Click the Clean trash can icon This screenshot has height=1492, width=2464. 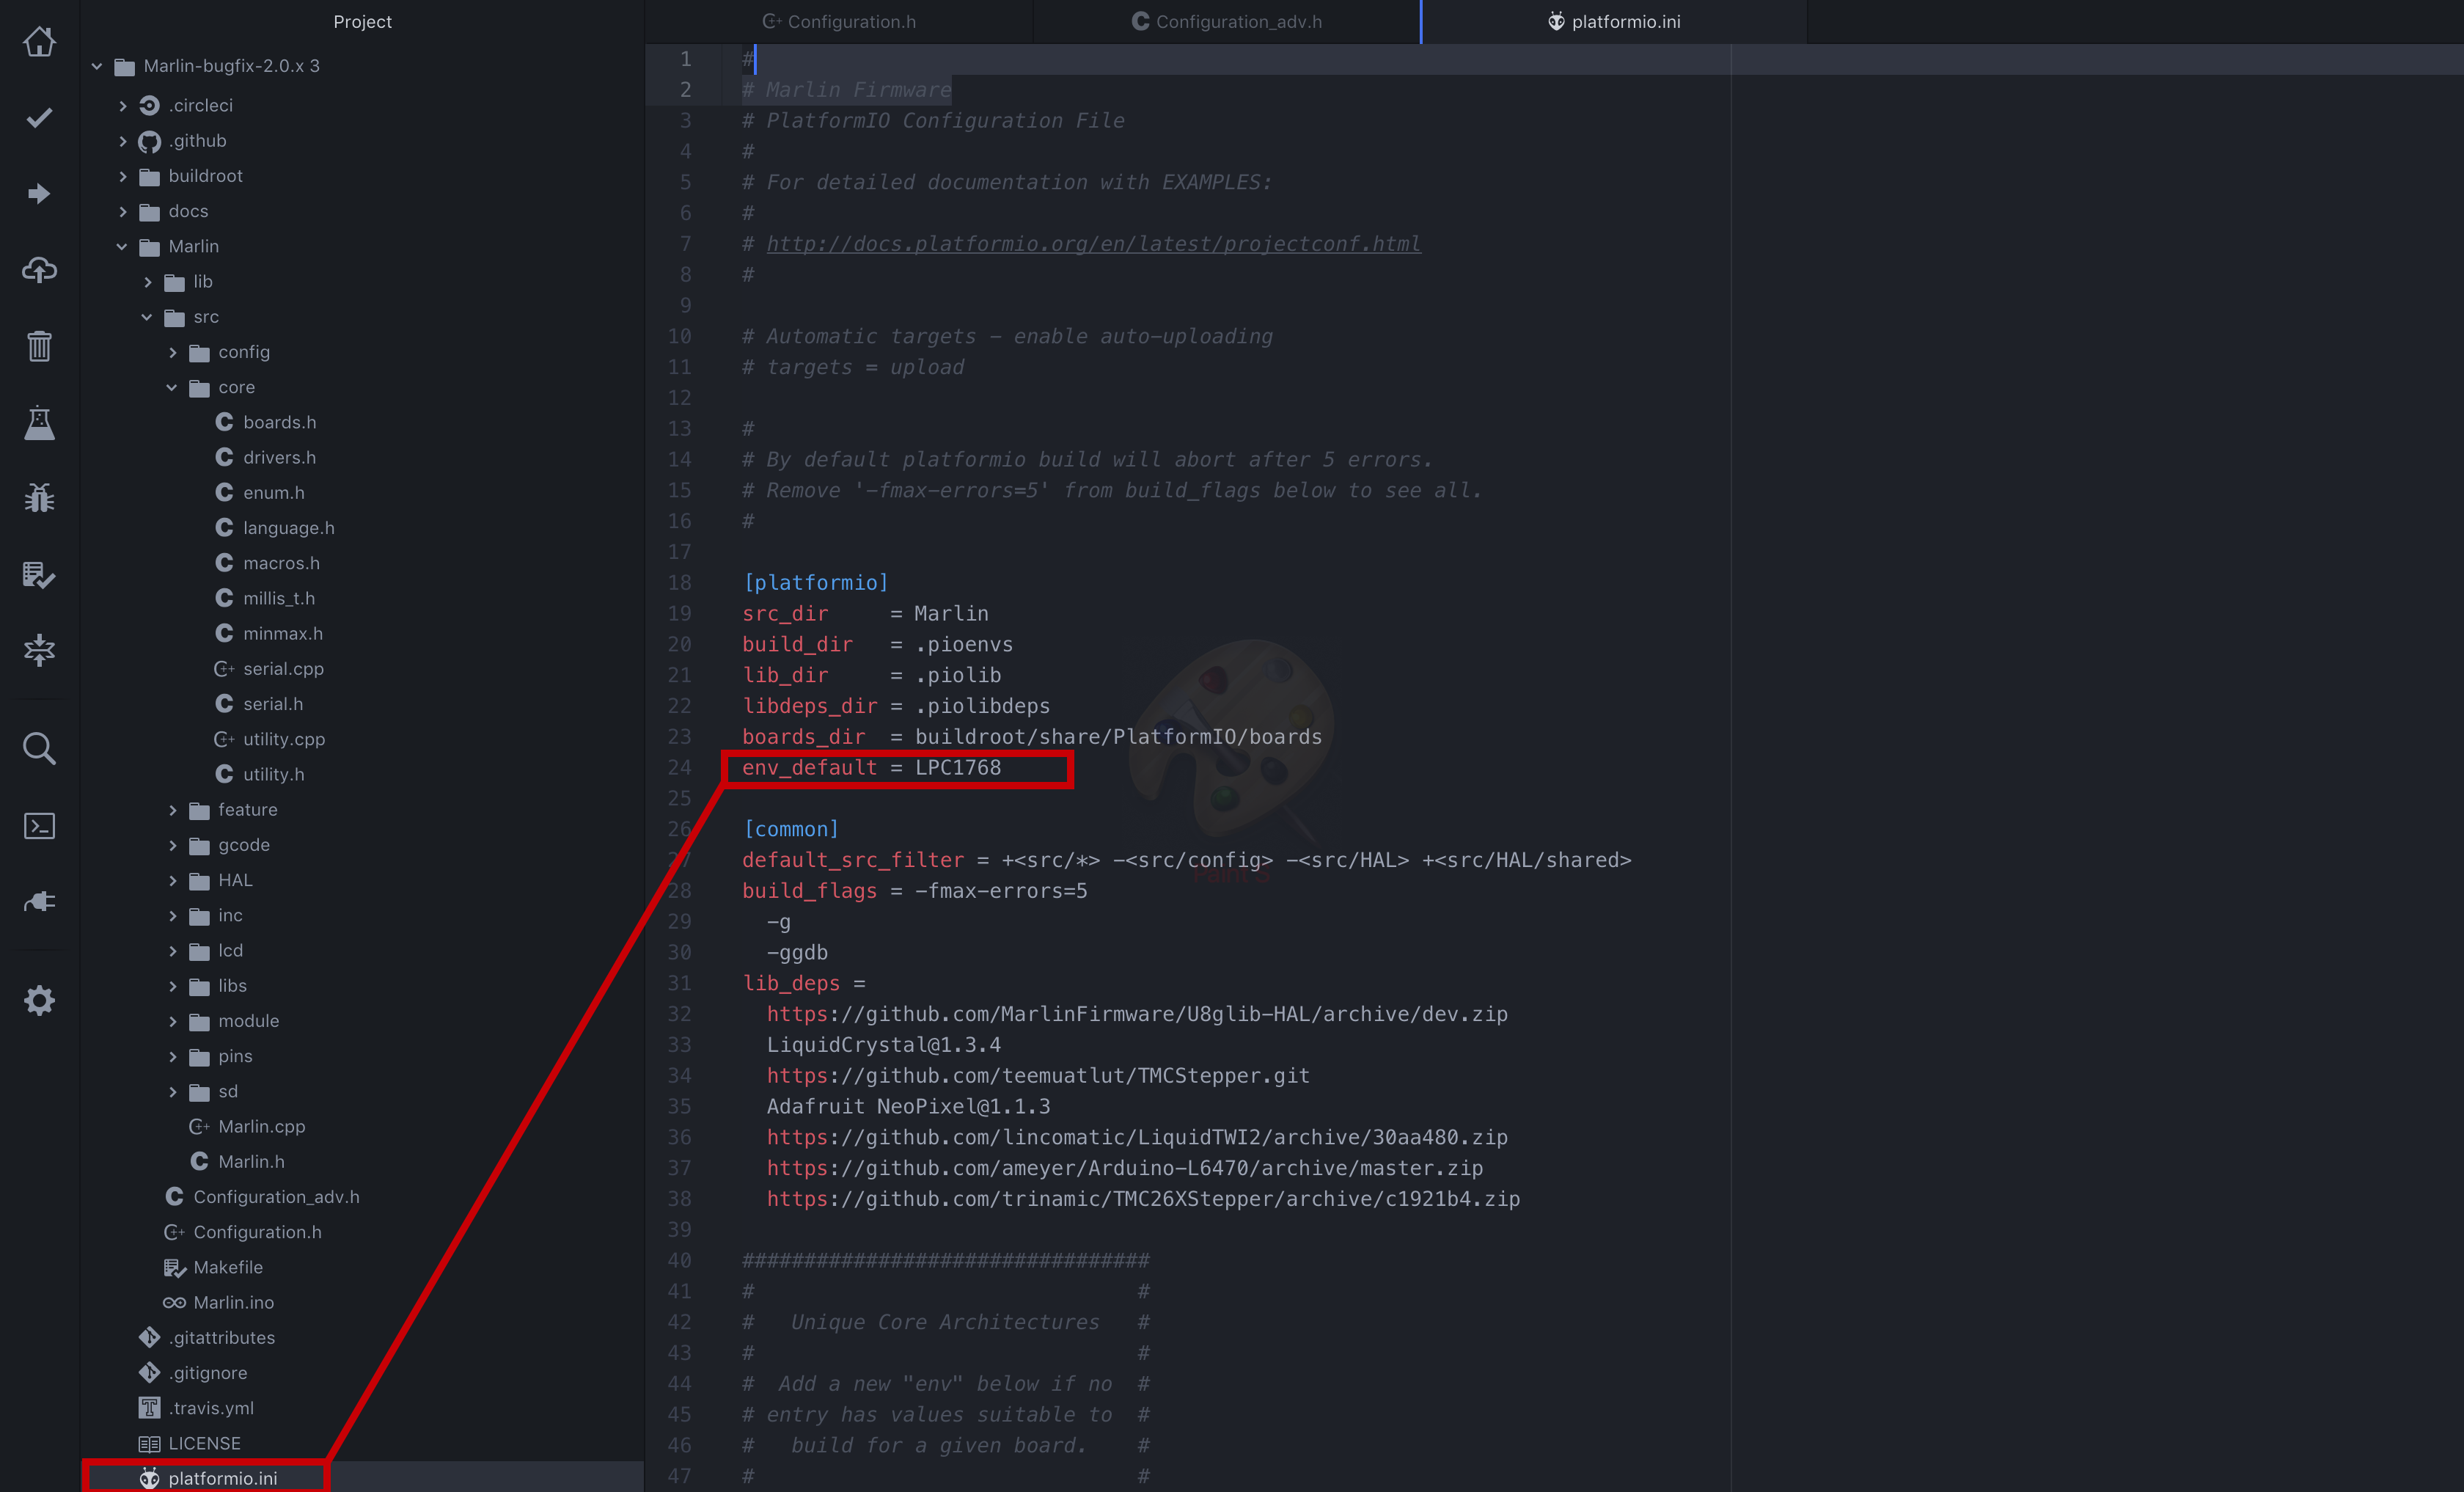point(39,346)
